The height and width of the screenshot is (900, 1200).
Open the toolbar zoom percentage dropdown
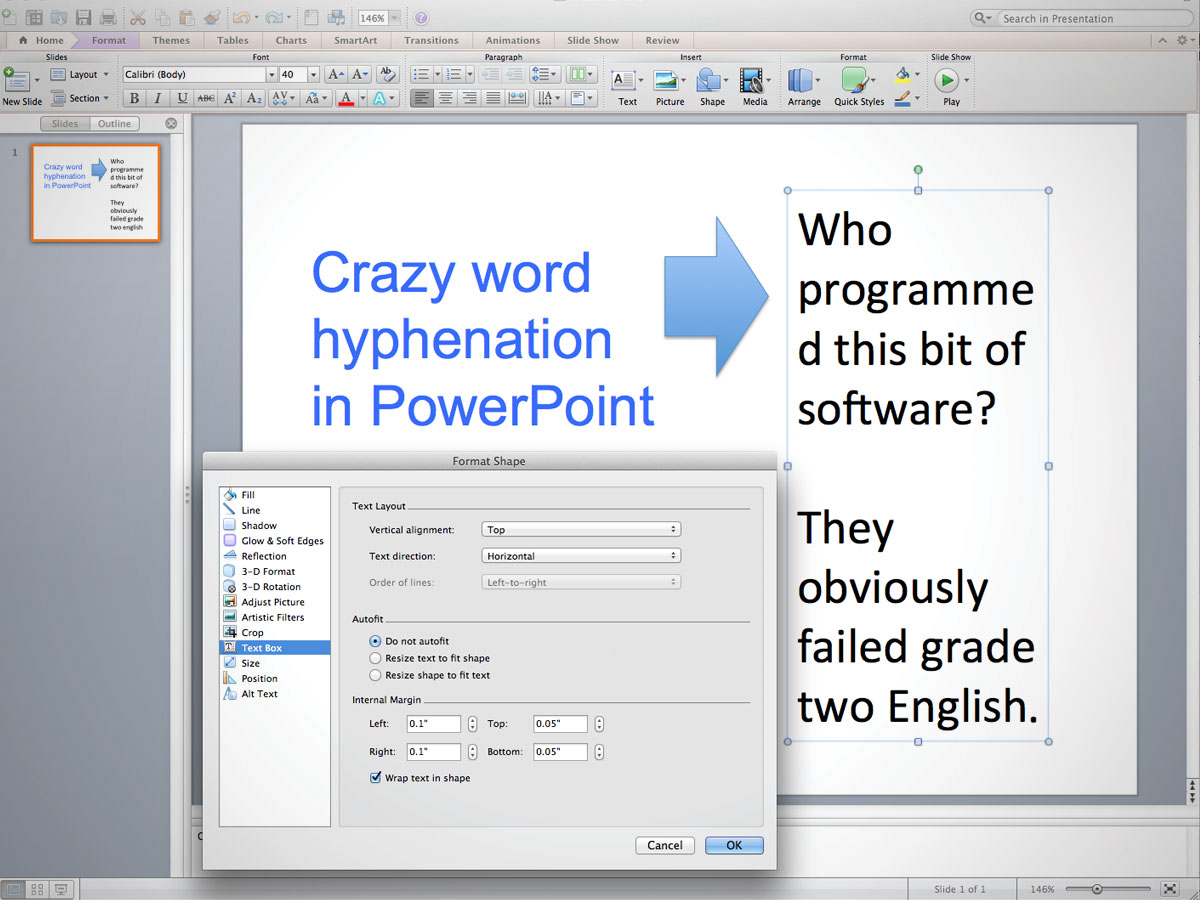tap(396, 18)
